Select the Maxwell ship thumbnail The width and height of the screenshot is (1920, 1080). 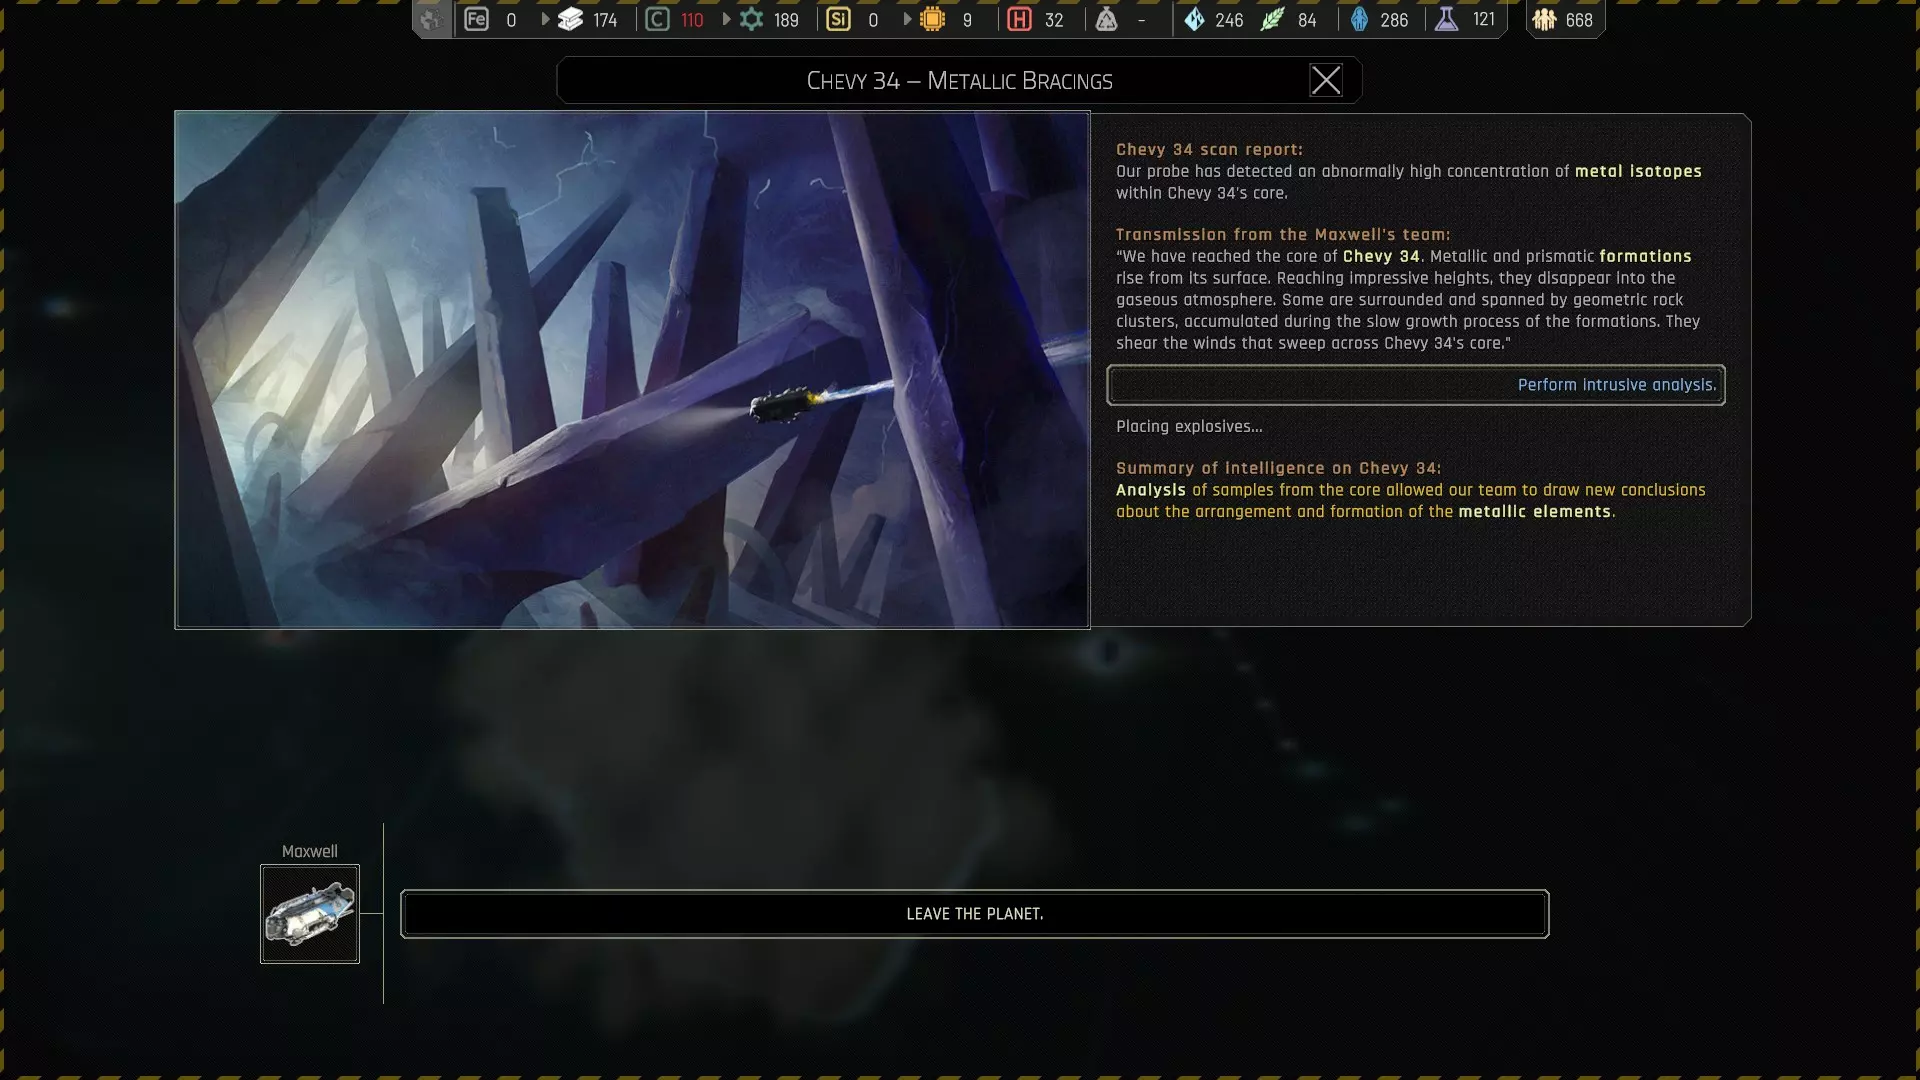[310, 914]
